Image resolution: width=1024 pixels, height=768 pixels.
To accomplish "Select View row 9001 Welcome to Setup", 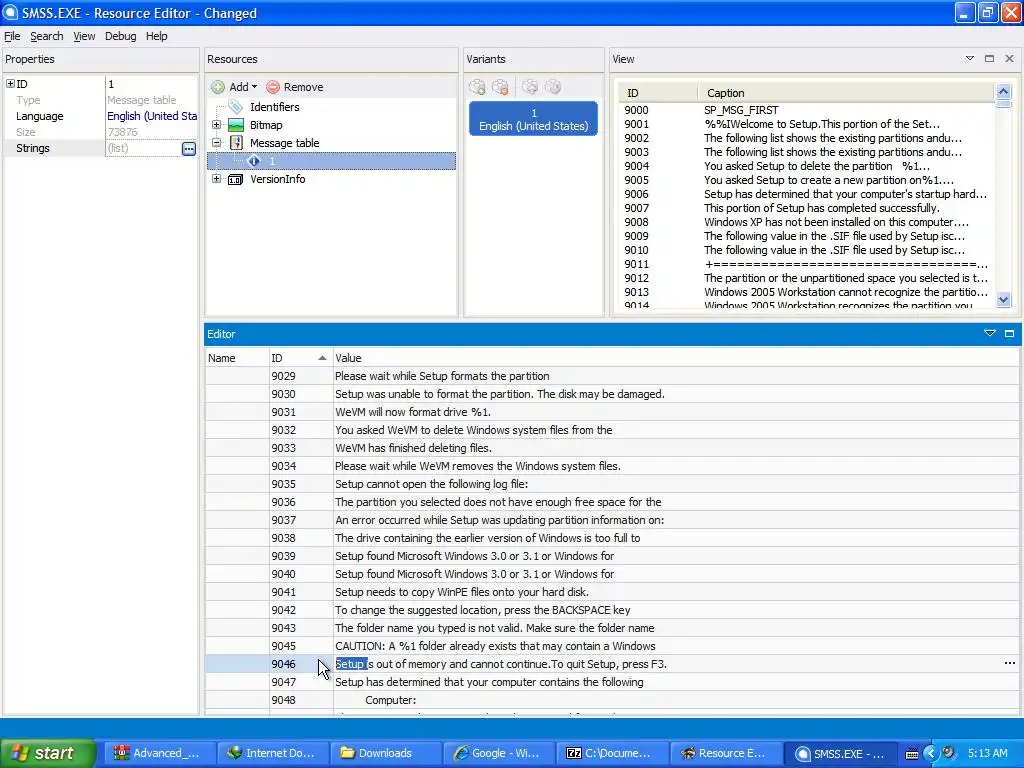I will pyautogui.click(x=806, y=124).
